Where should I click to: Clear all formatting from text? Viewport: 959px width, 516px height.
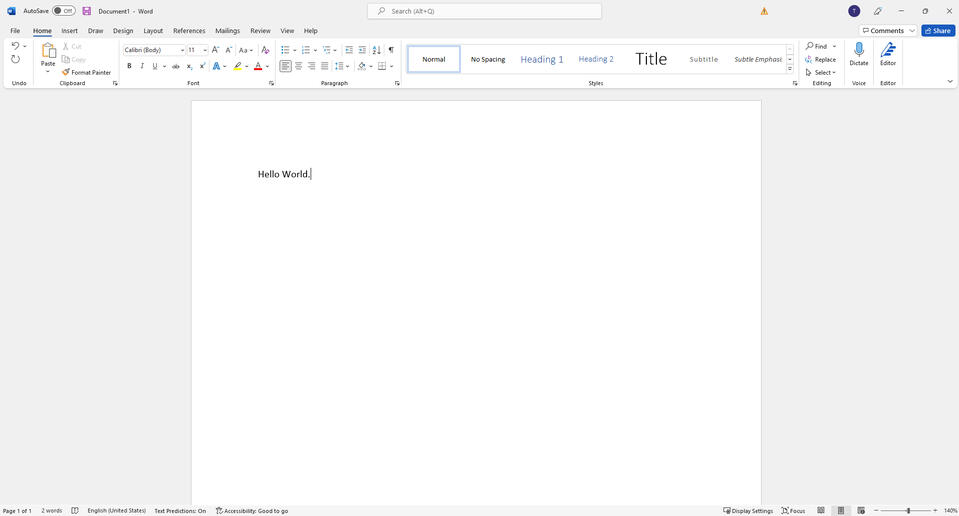[x=265, y=50]
